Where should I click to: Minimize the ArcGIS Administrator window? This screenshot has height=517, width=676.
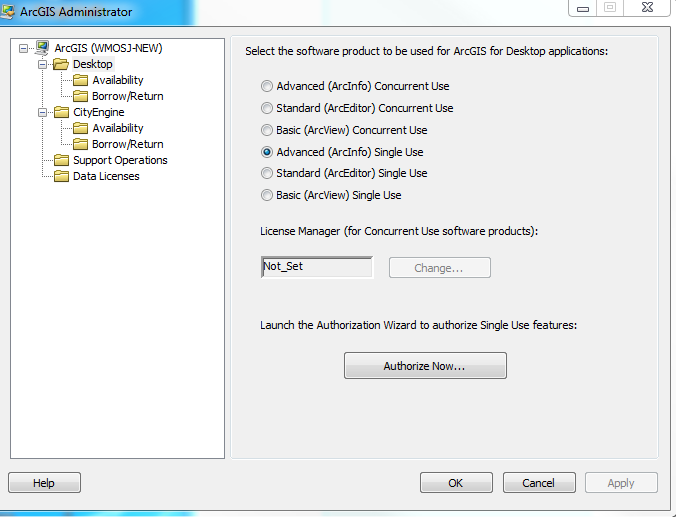(583, 8)
